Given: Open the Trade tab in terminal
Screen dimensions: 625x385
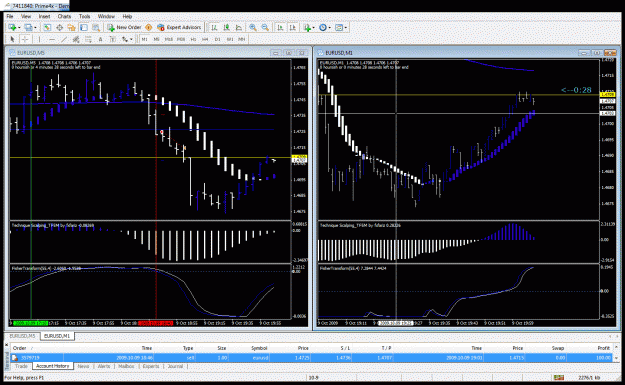Looking at the screenshot, I should tap(22, 366).
